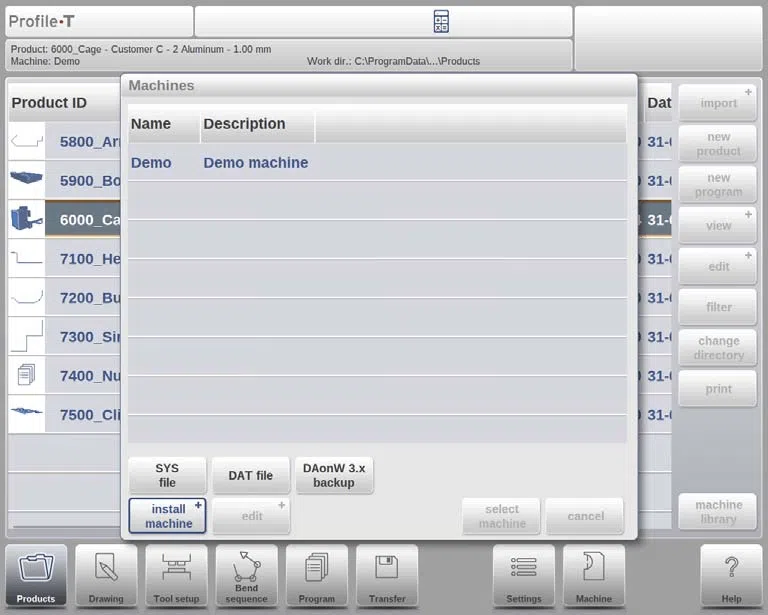Click the view button
The image size is (768, 615).
[x=718, y=226]
